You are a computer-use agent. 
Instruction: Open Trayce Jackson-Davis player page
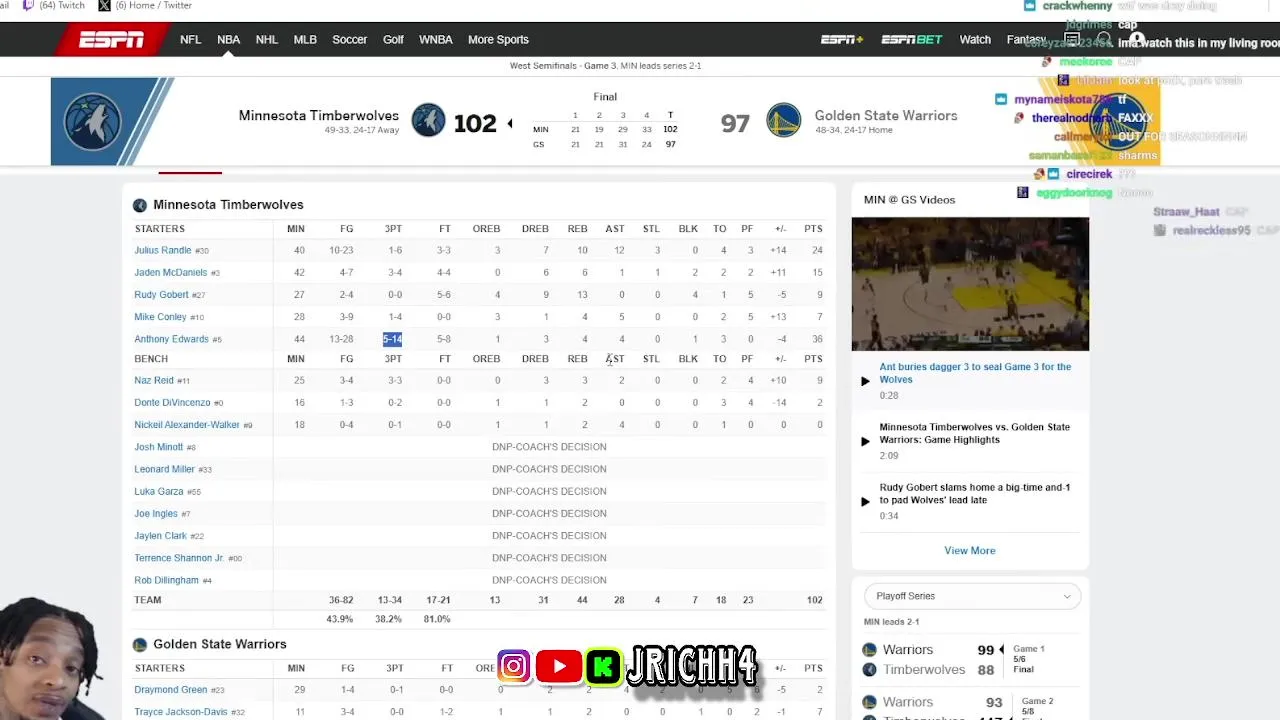180,712
